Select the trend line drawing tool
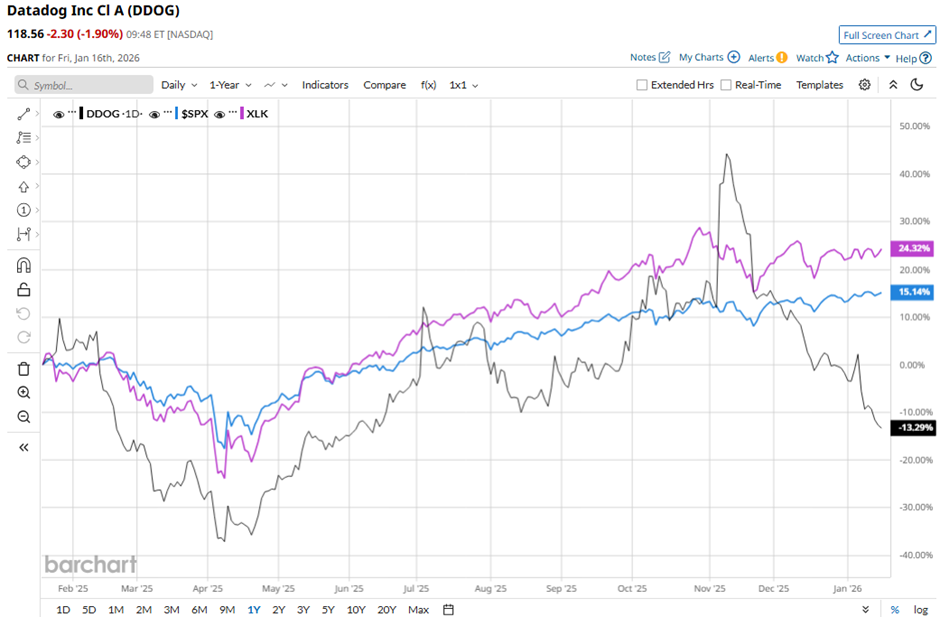Screen dimensions: 940x617 pyautogui.click(x=23, y=114)
